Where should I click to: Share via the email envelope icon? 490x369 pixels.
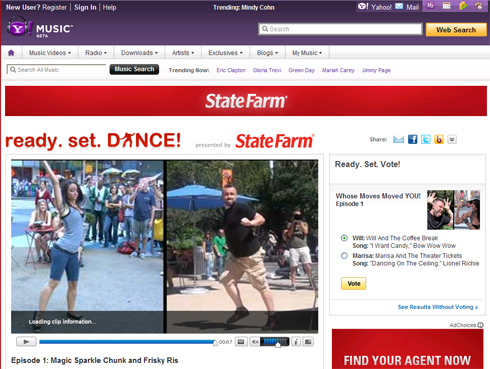pos(398,139)
